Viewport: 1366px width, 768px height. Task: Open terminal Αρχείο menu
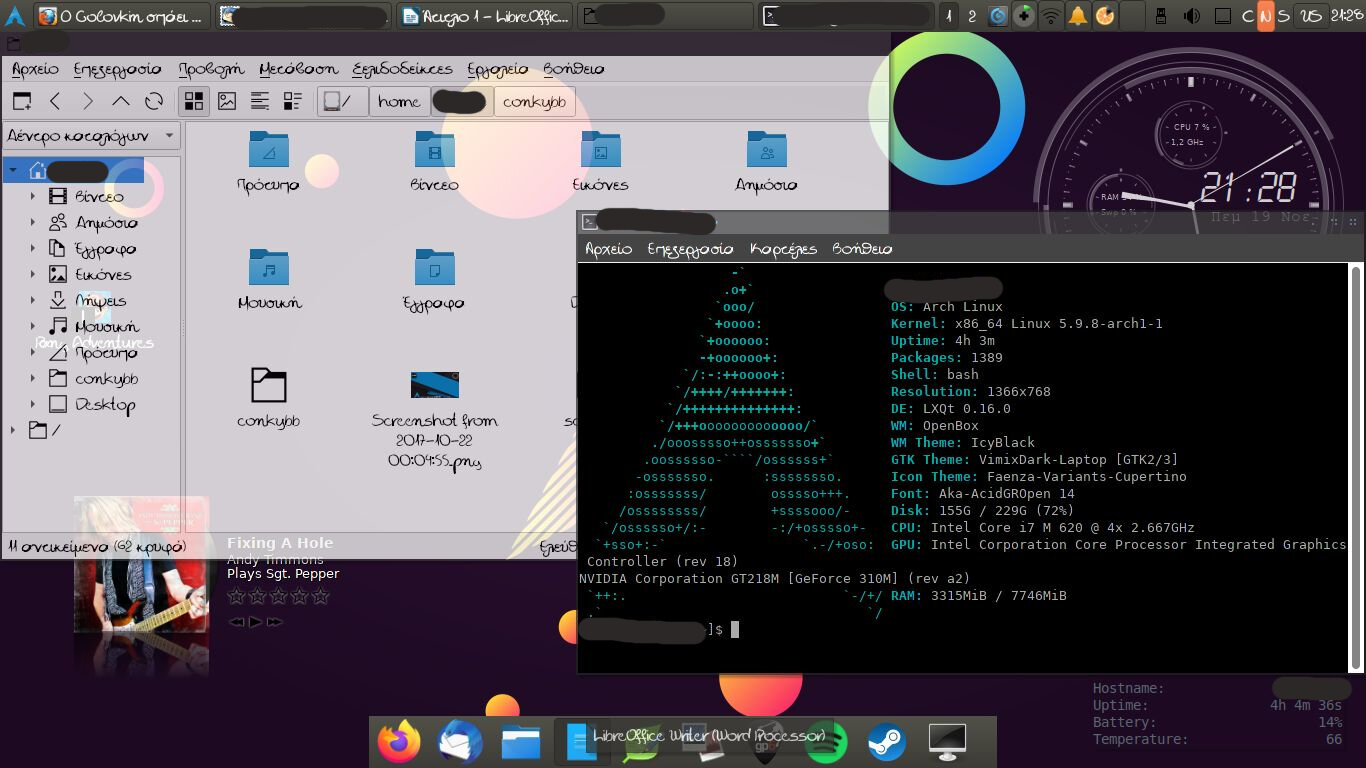(609, 249)
